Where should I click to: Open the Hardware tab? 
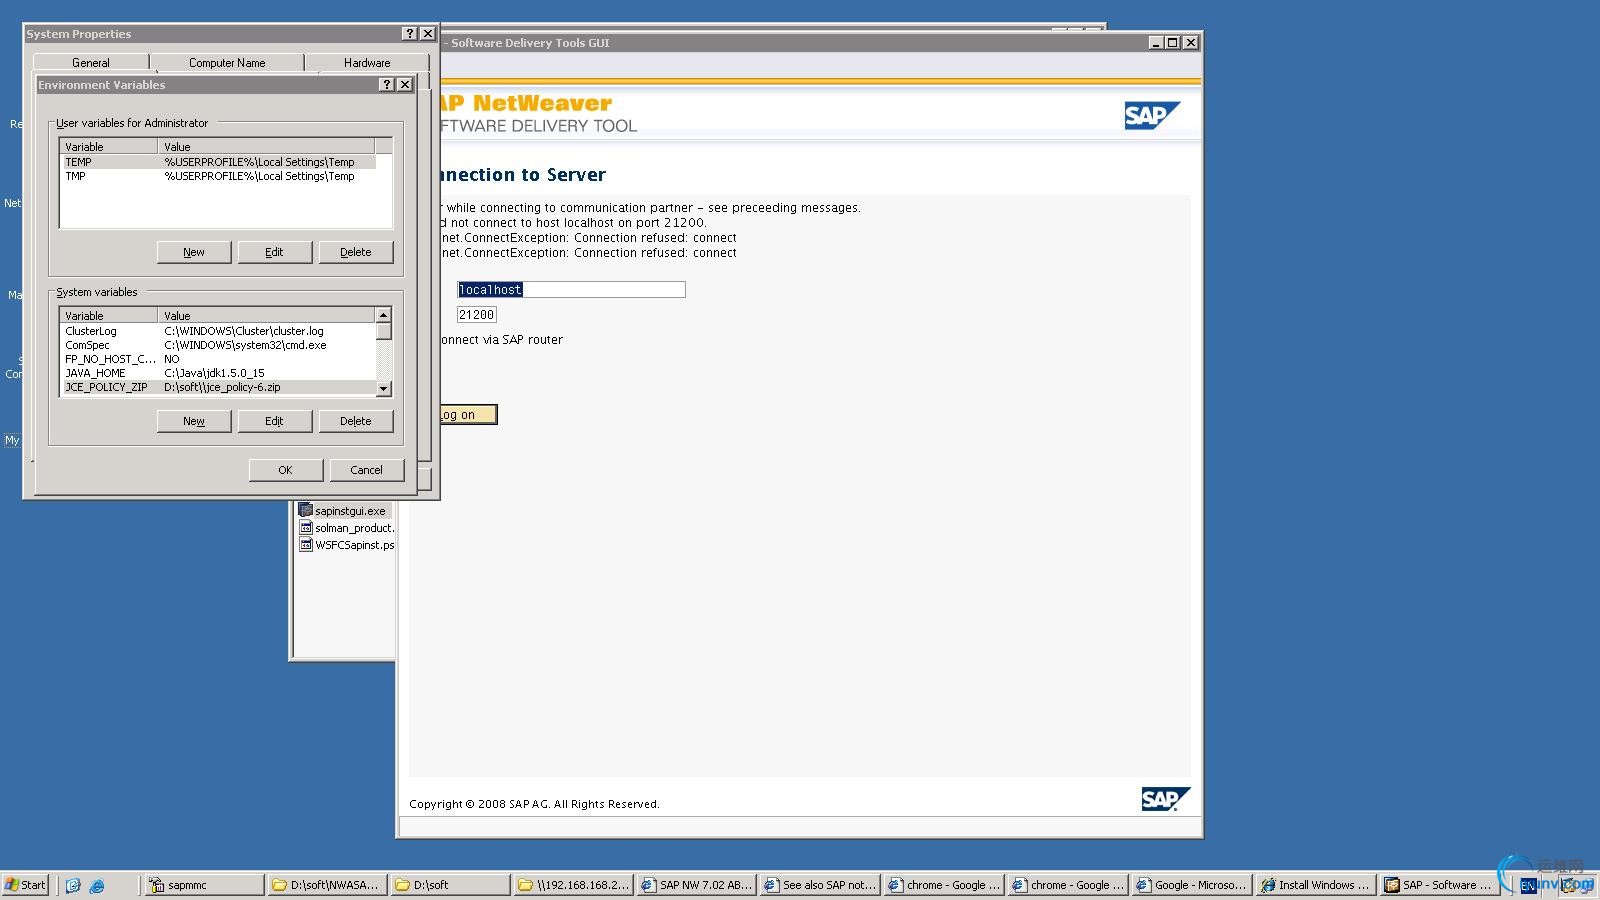pos(367,63)
